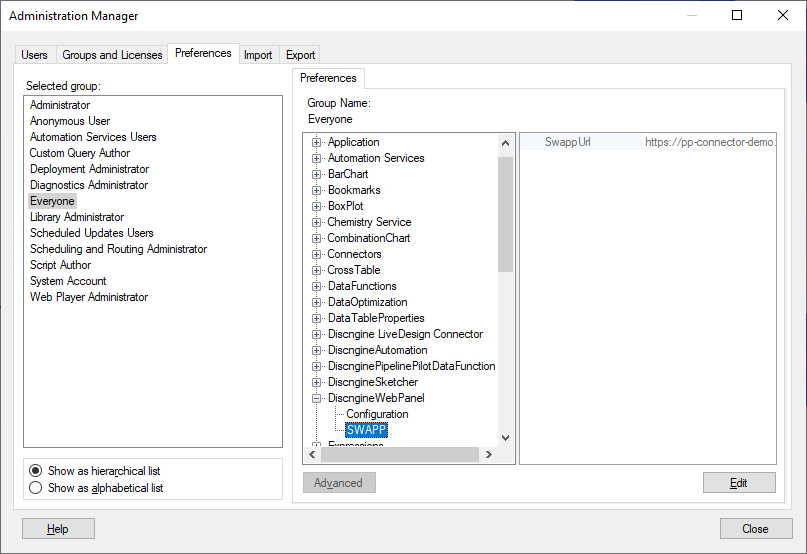
Task: Expand the CombinationChart node
Action: (317, 238)
